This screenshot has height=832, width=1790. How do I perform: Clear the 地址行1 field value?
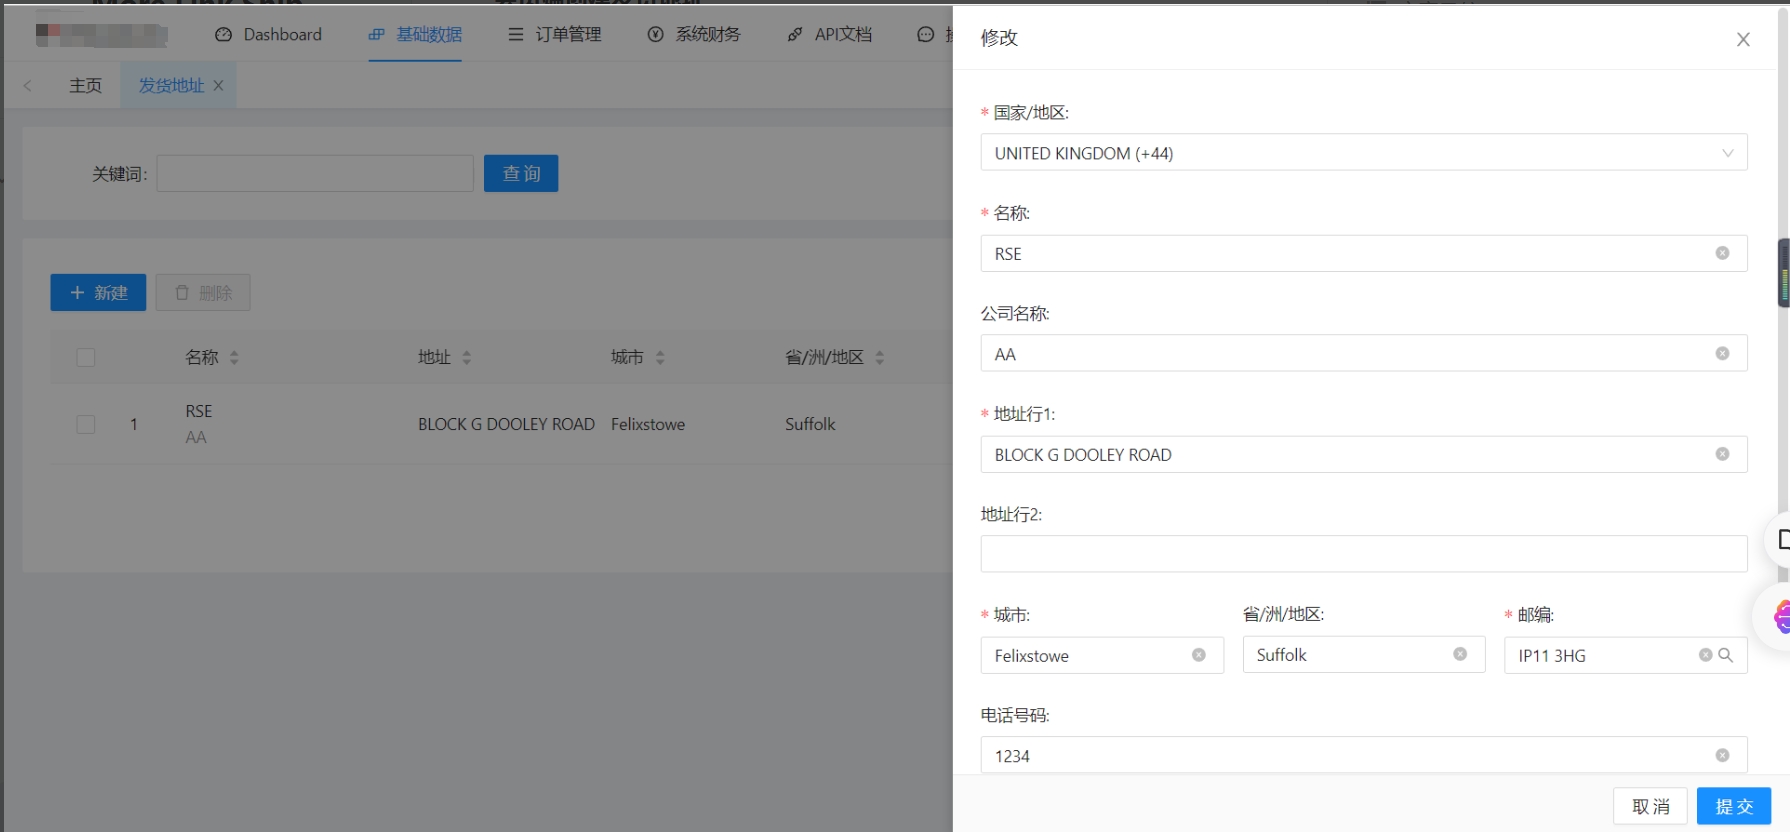pos(1722,454)
